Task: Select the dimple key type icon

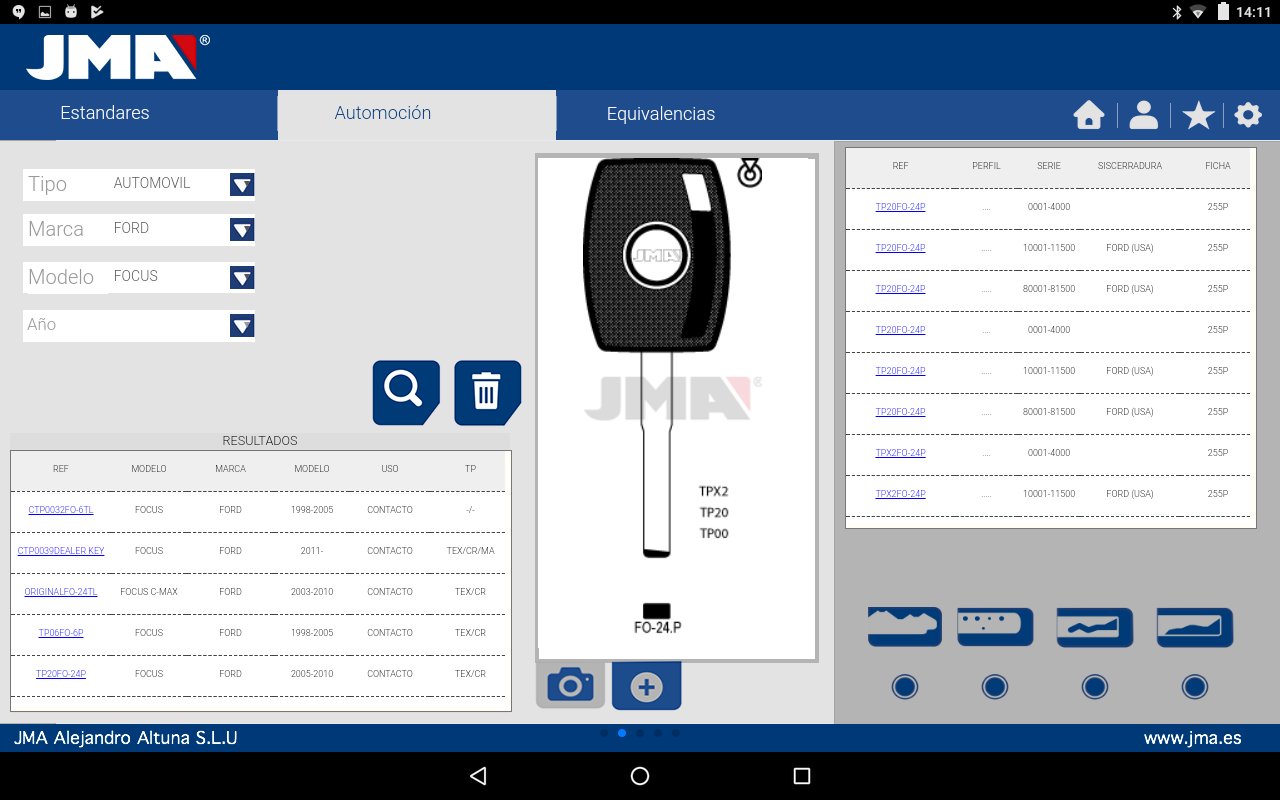Action: tap(995, 627)
